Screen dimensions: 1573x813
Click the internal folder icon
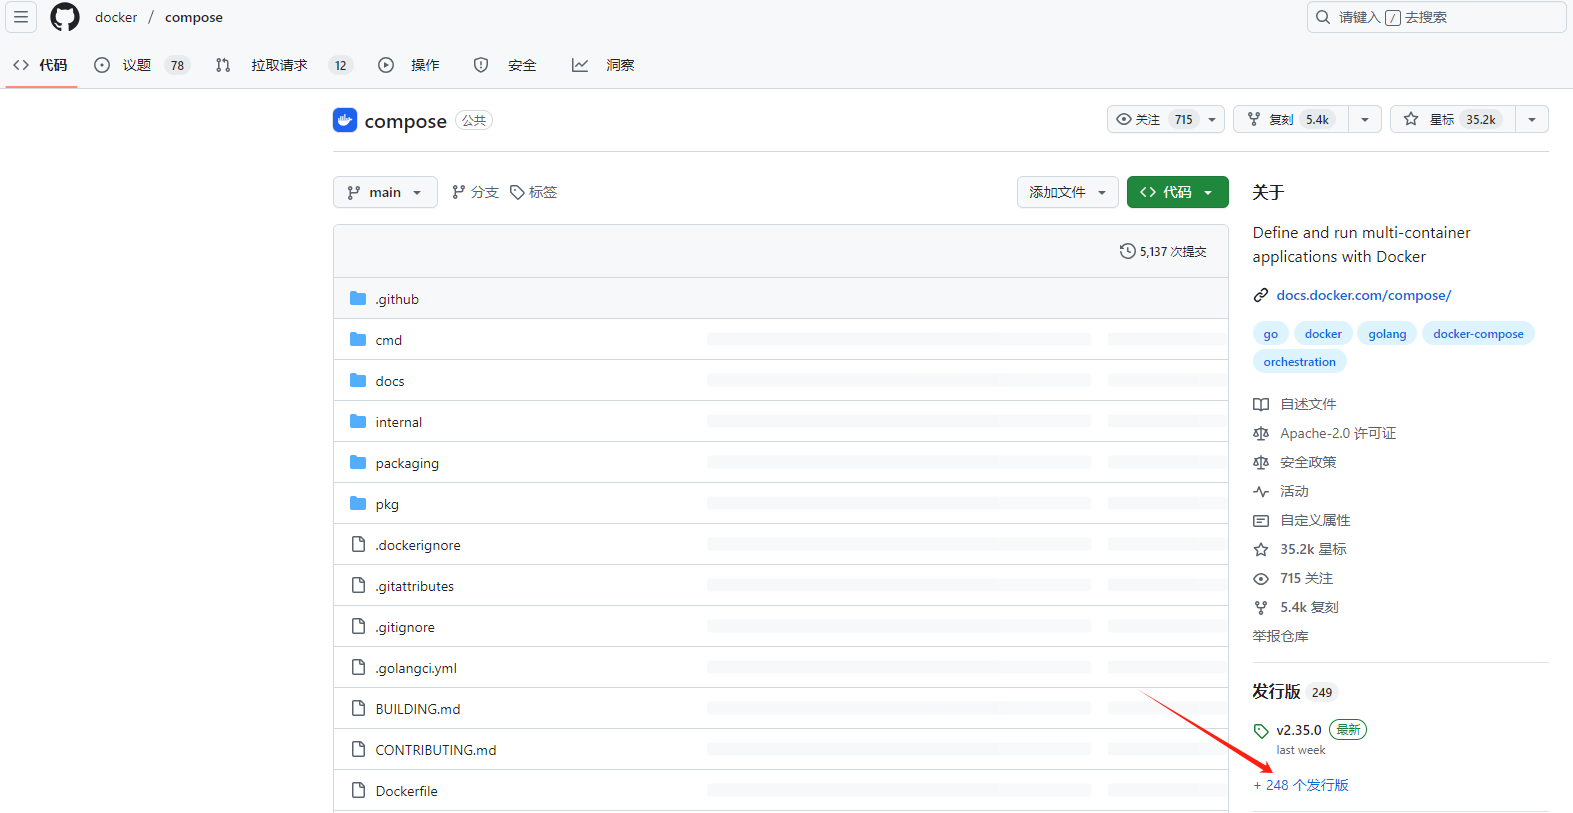point(358,421)
